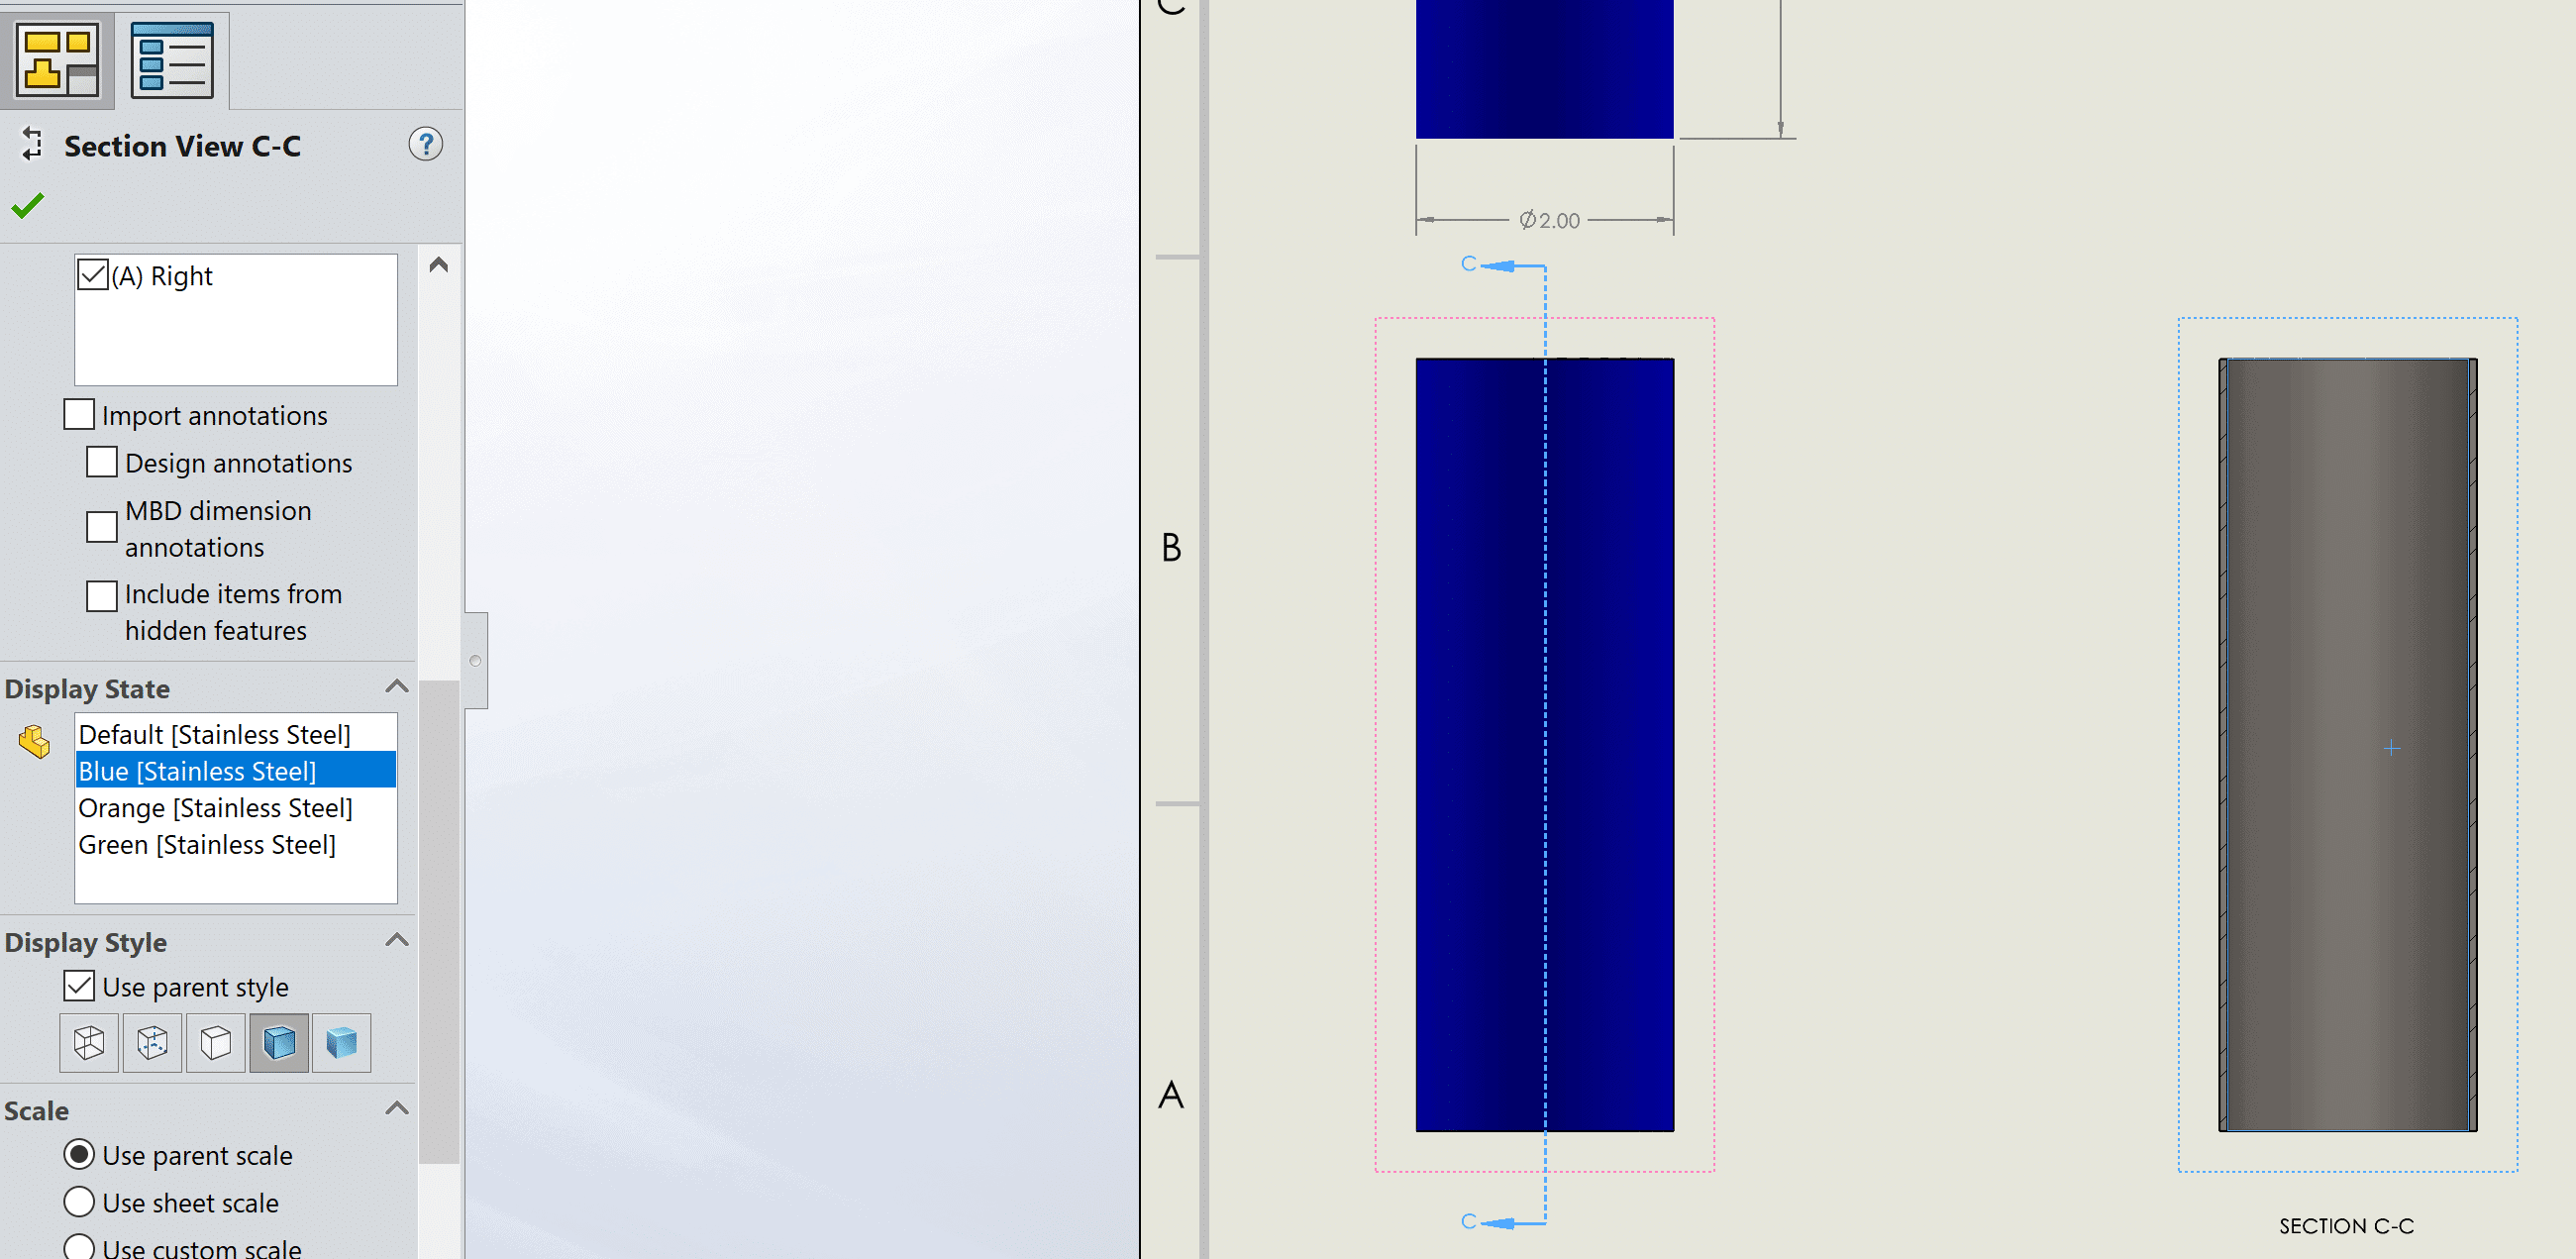This screenshot has width=2576, height=1259.
Task: Toggle Design annotations checkbox on
Action: click(104, 462)
